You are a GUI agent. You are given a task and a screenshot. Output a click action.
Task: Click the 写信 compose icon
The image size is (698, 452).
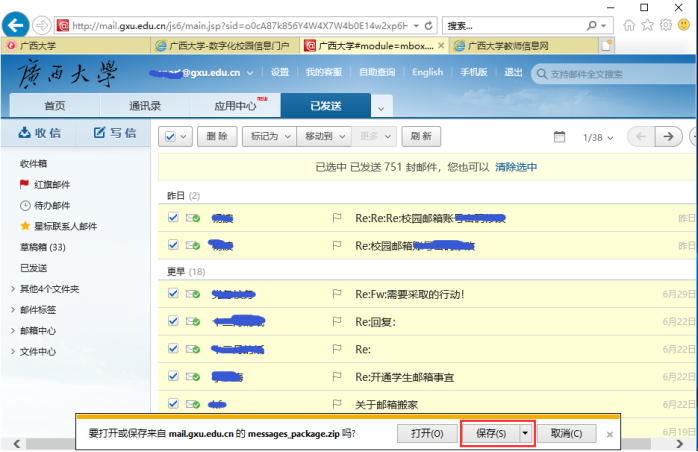click(x=101, y=133)
